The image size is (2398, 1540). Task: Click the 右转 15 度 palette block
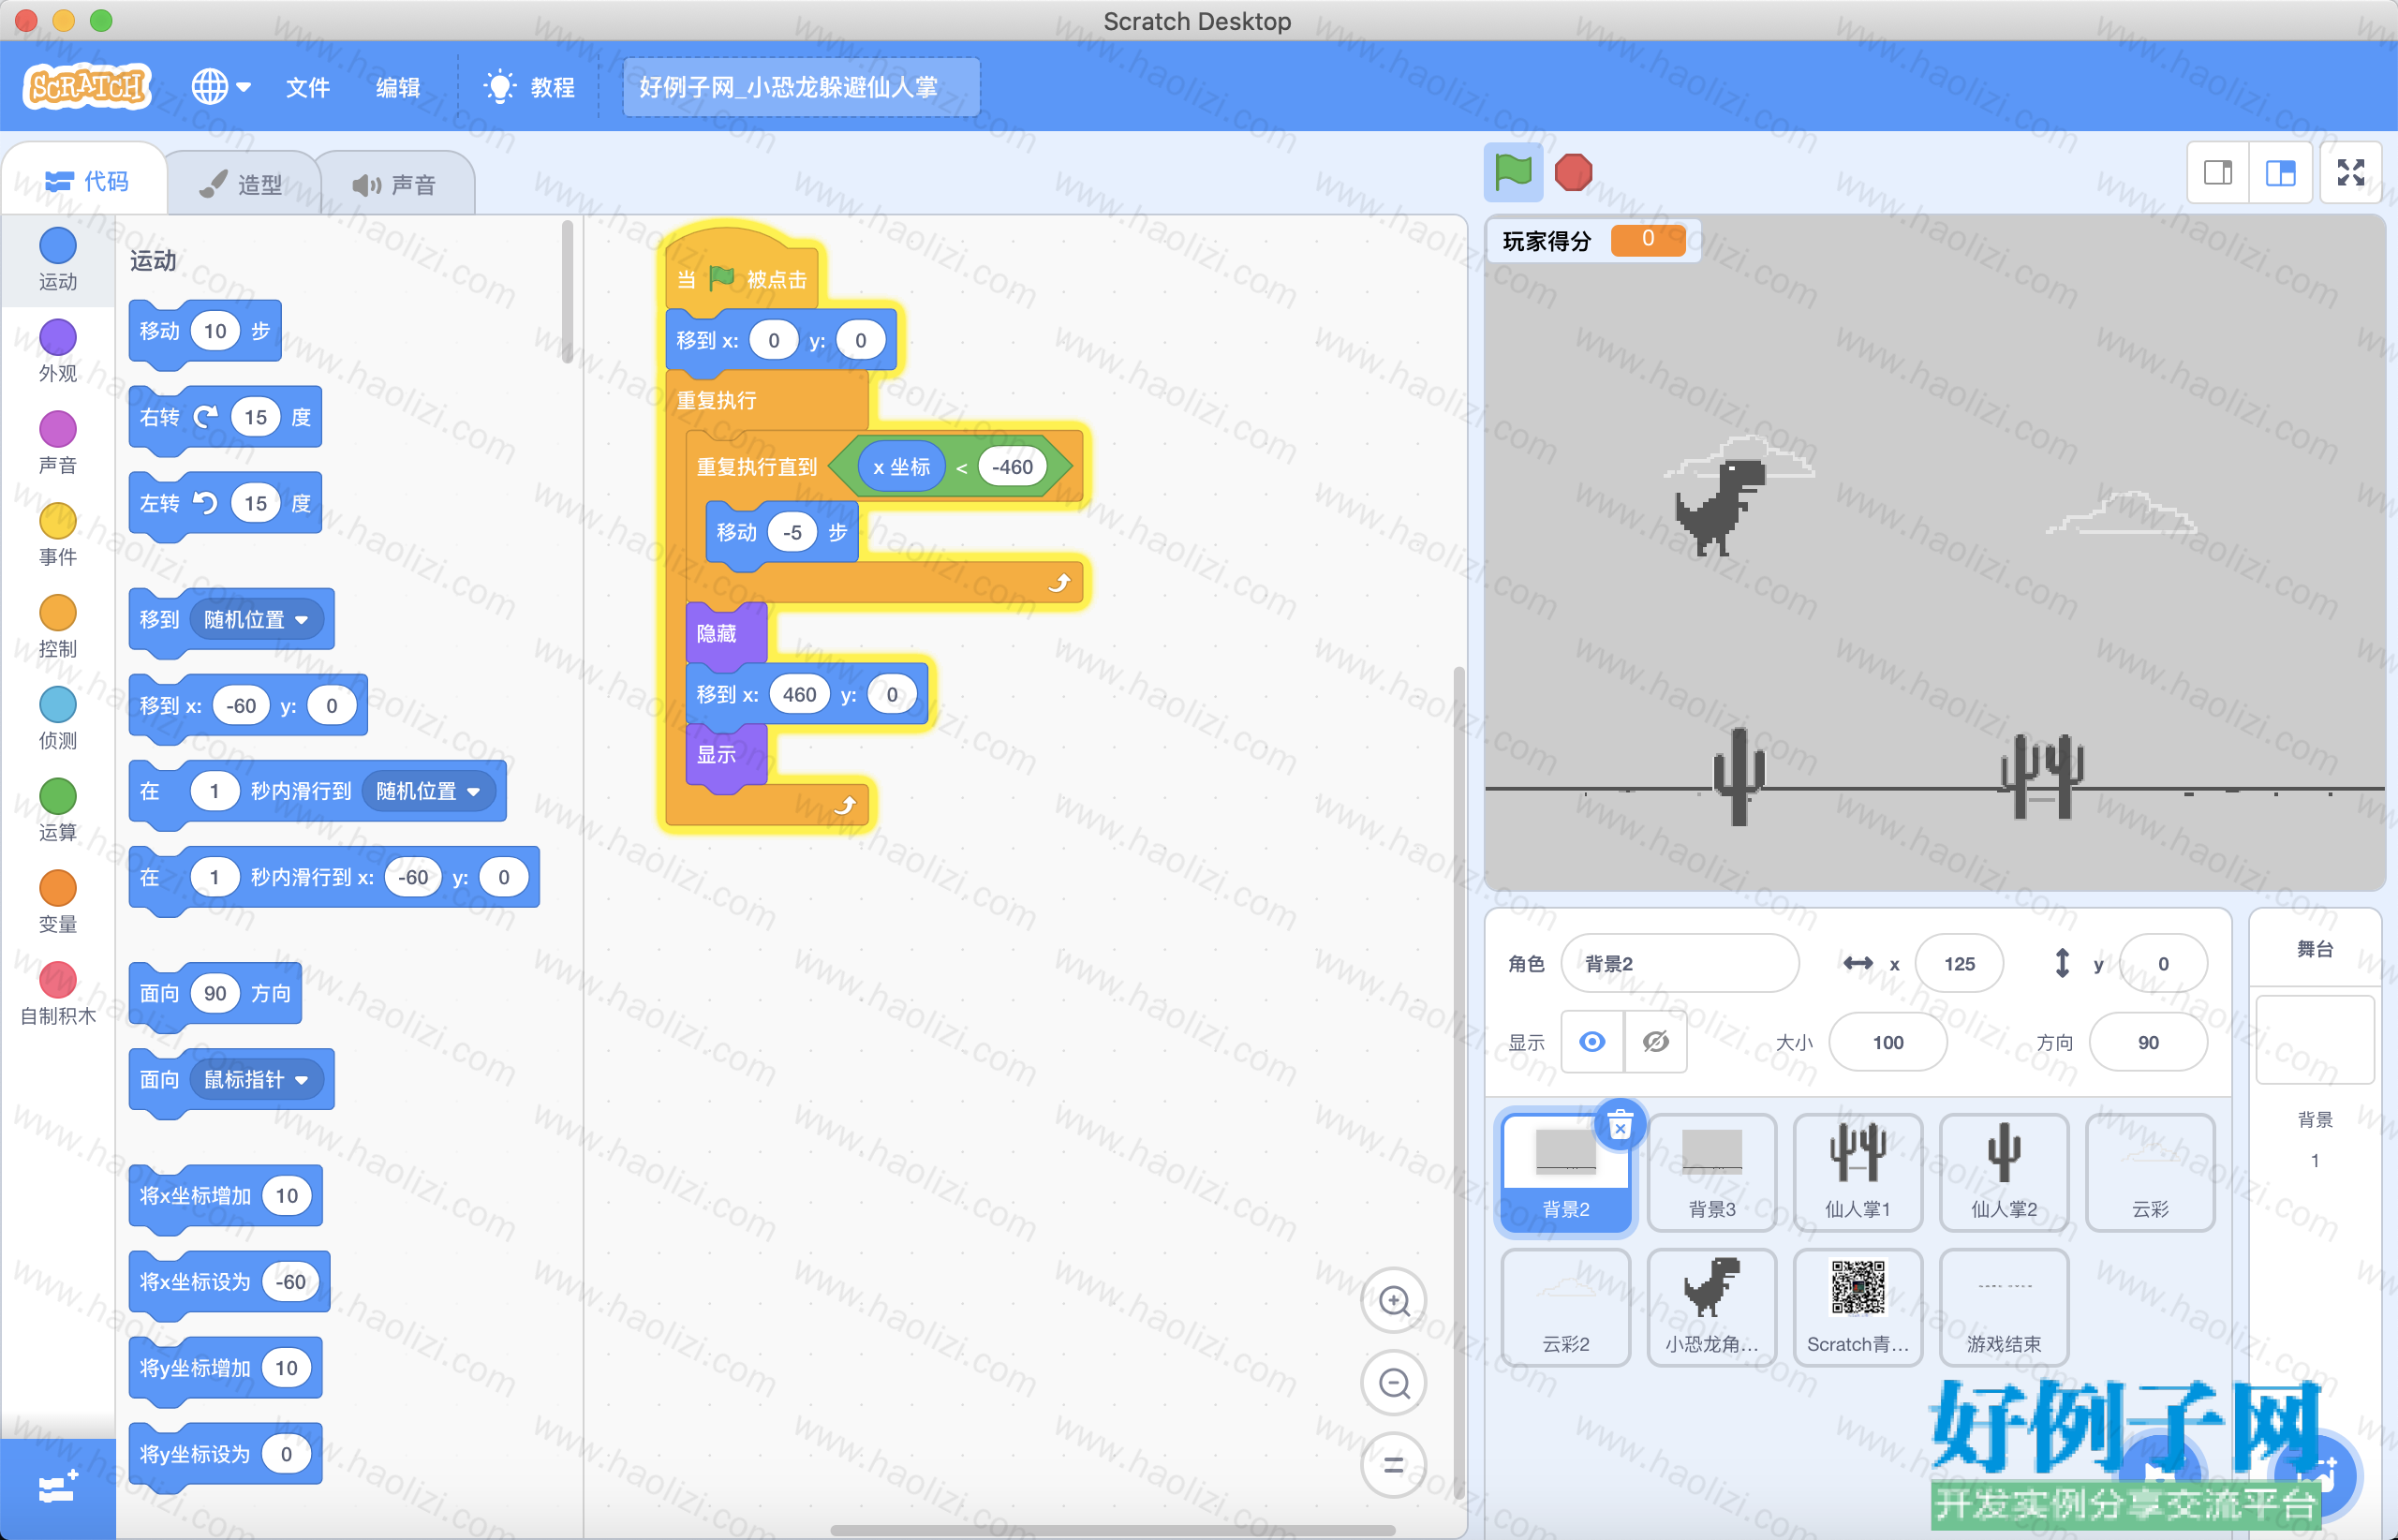click(225, 417)
